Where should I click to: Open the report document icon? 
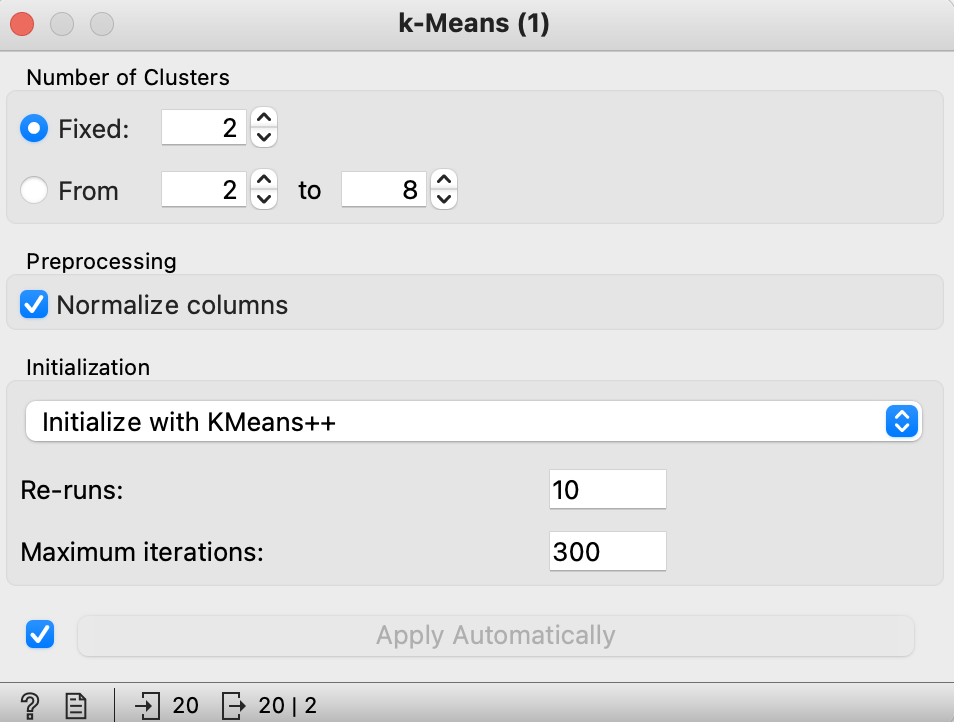click(x=76, y=706)
